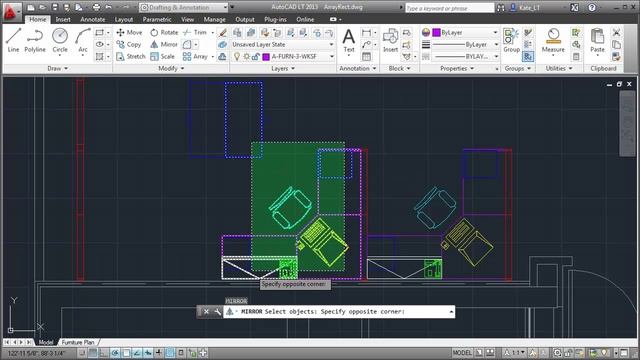Click the Scale tool
Screen dimensions: 640x360
[x=162, y=56]
